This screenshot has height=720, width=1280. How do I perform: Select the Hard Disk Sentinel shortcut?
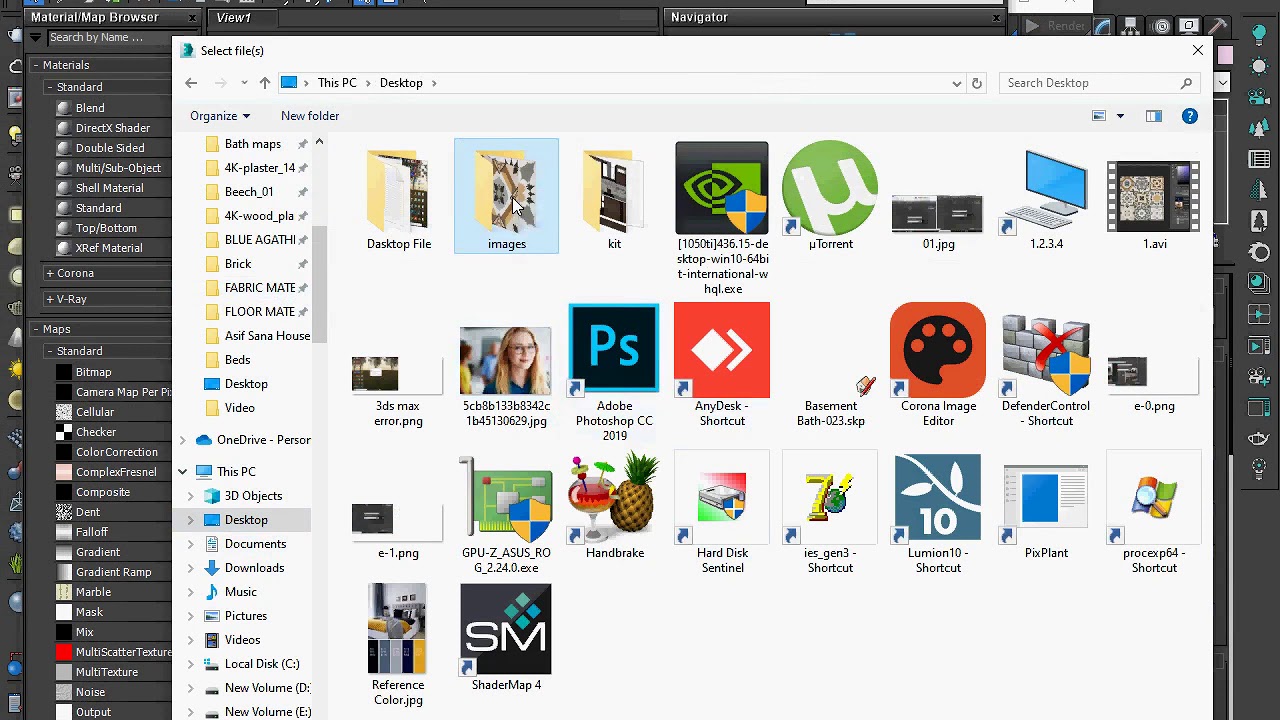click(x=722, y=514)
